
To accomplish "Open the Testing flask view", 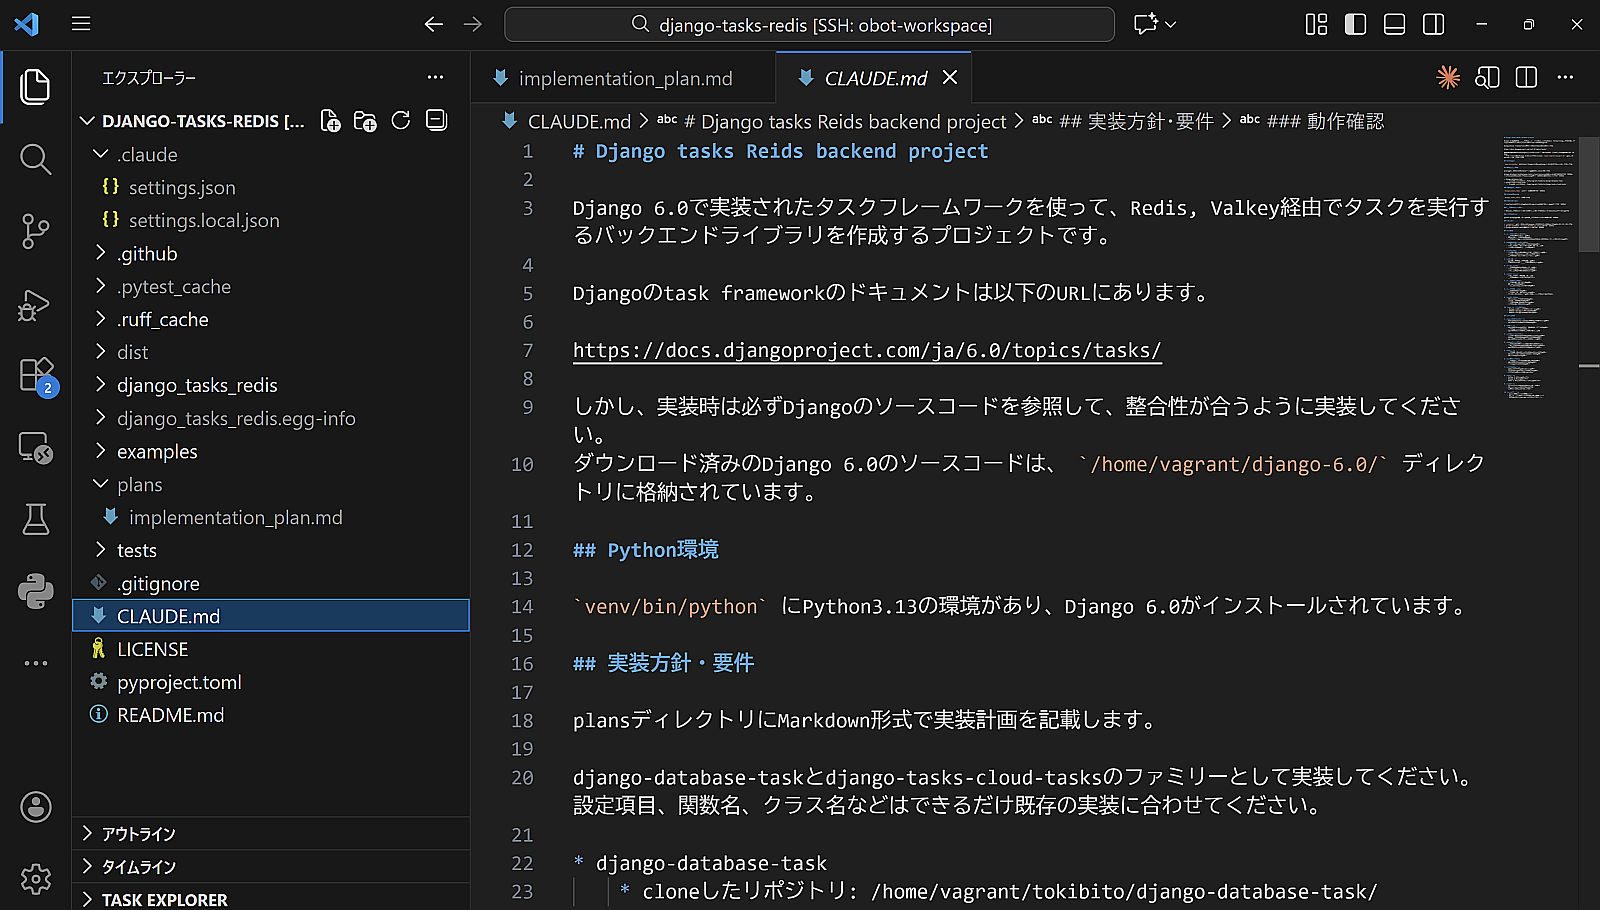I will click(36, 519).
